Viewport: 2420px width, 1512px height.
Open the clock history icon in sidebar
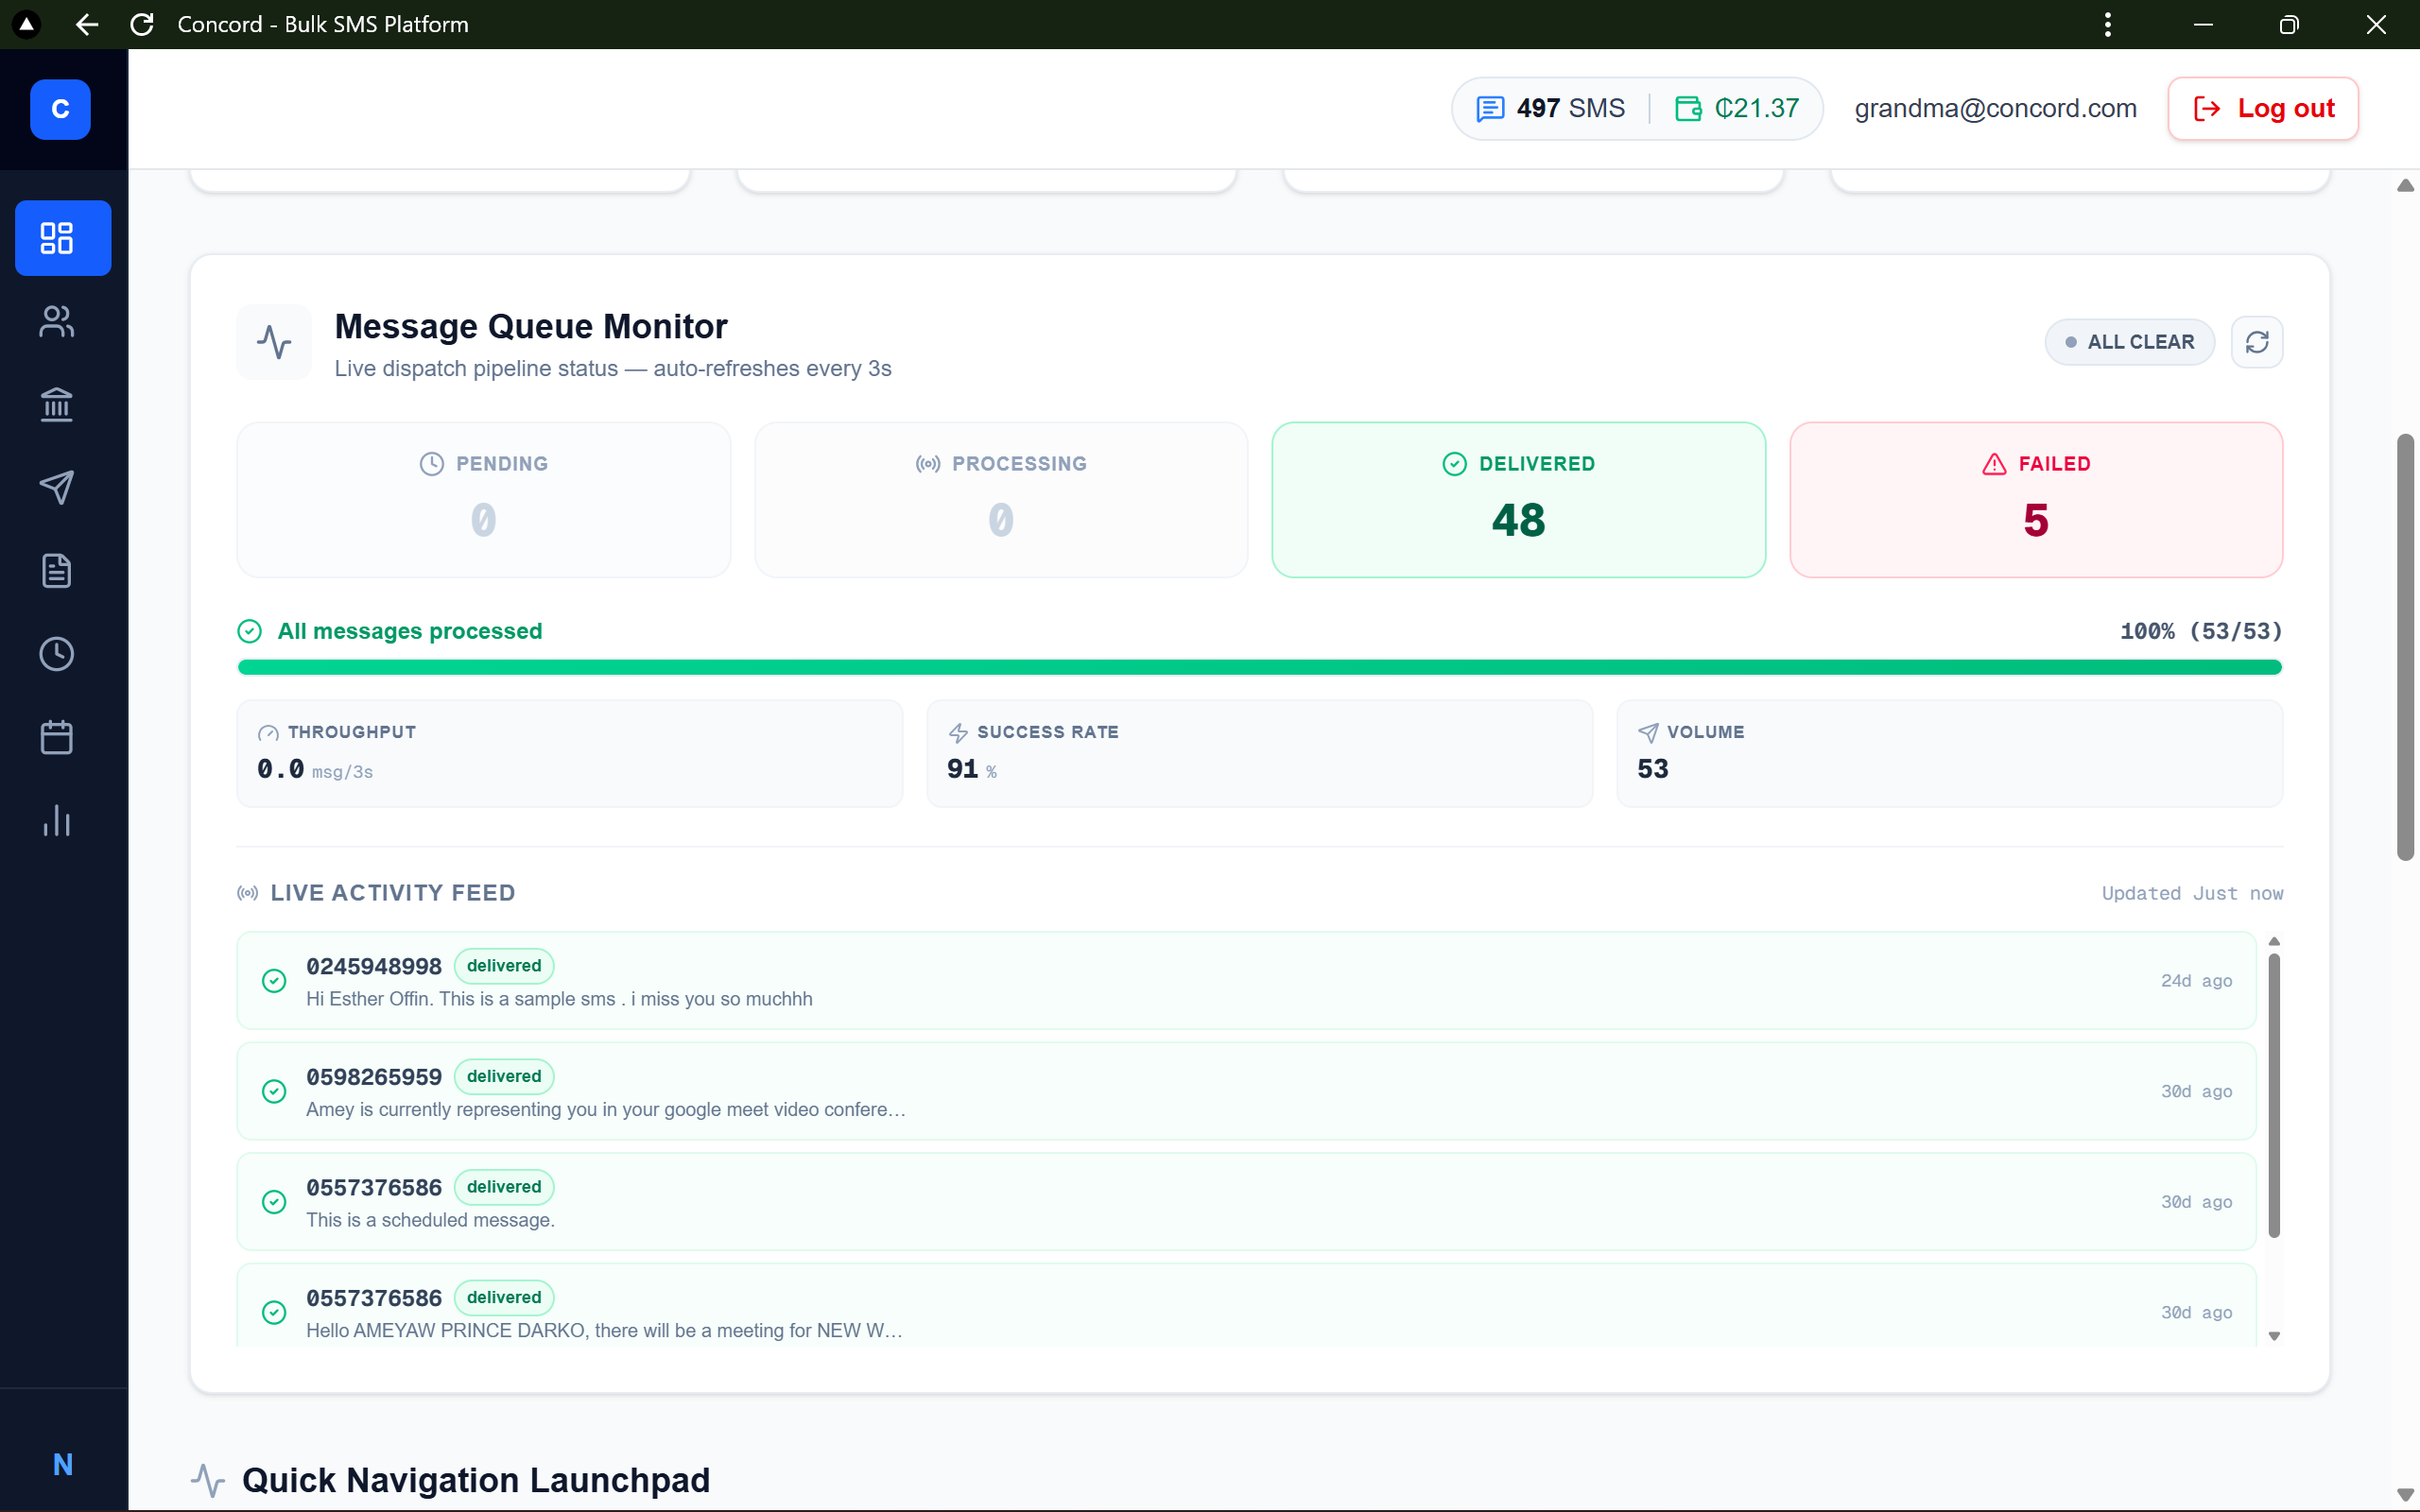point(57,653)
